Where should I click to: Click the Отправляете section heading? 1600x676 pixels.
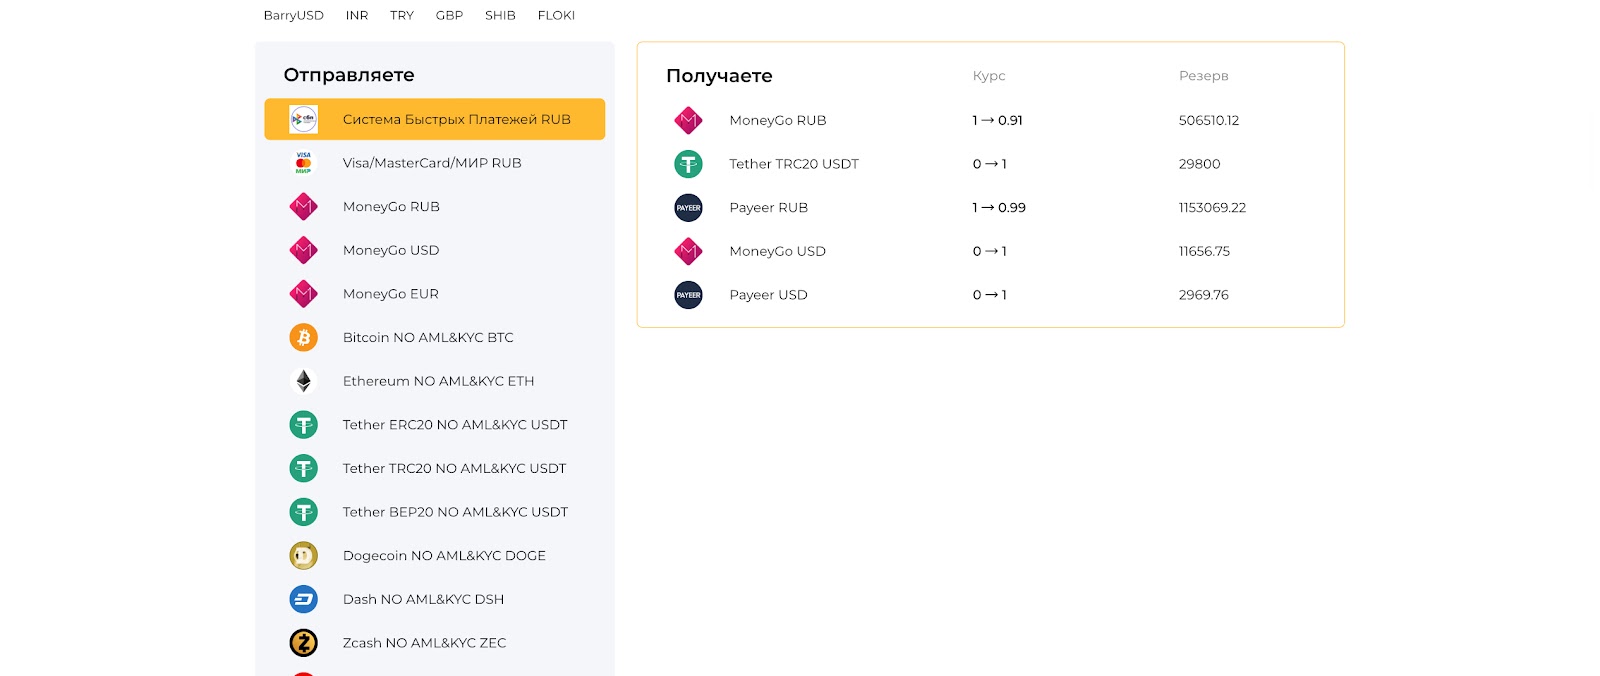(349, 75)
